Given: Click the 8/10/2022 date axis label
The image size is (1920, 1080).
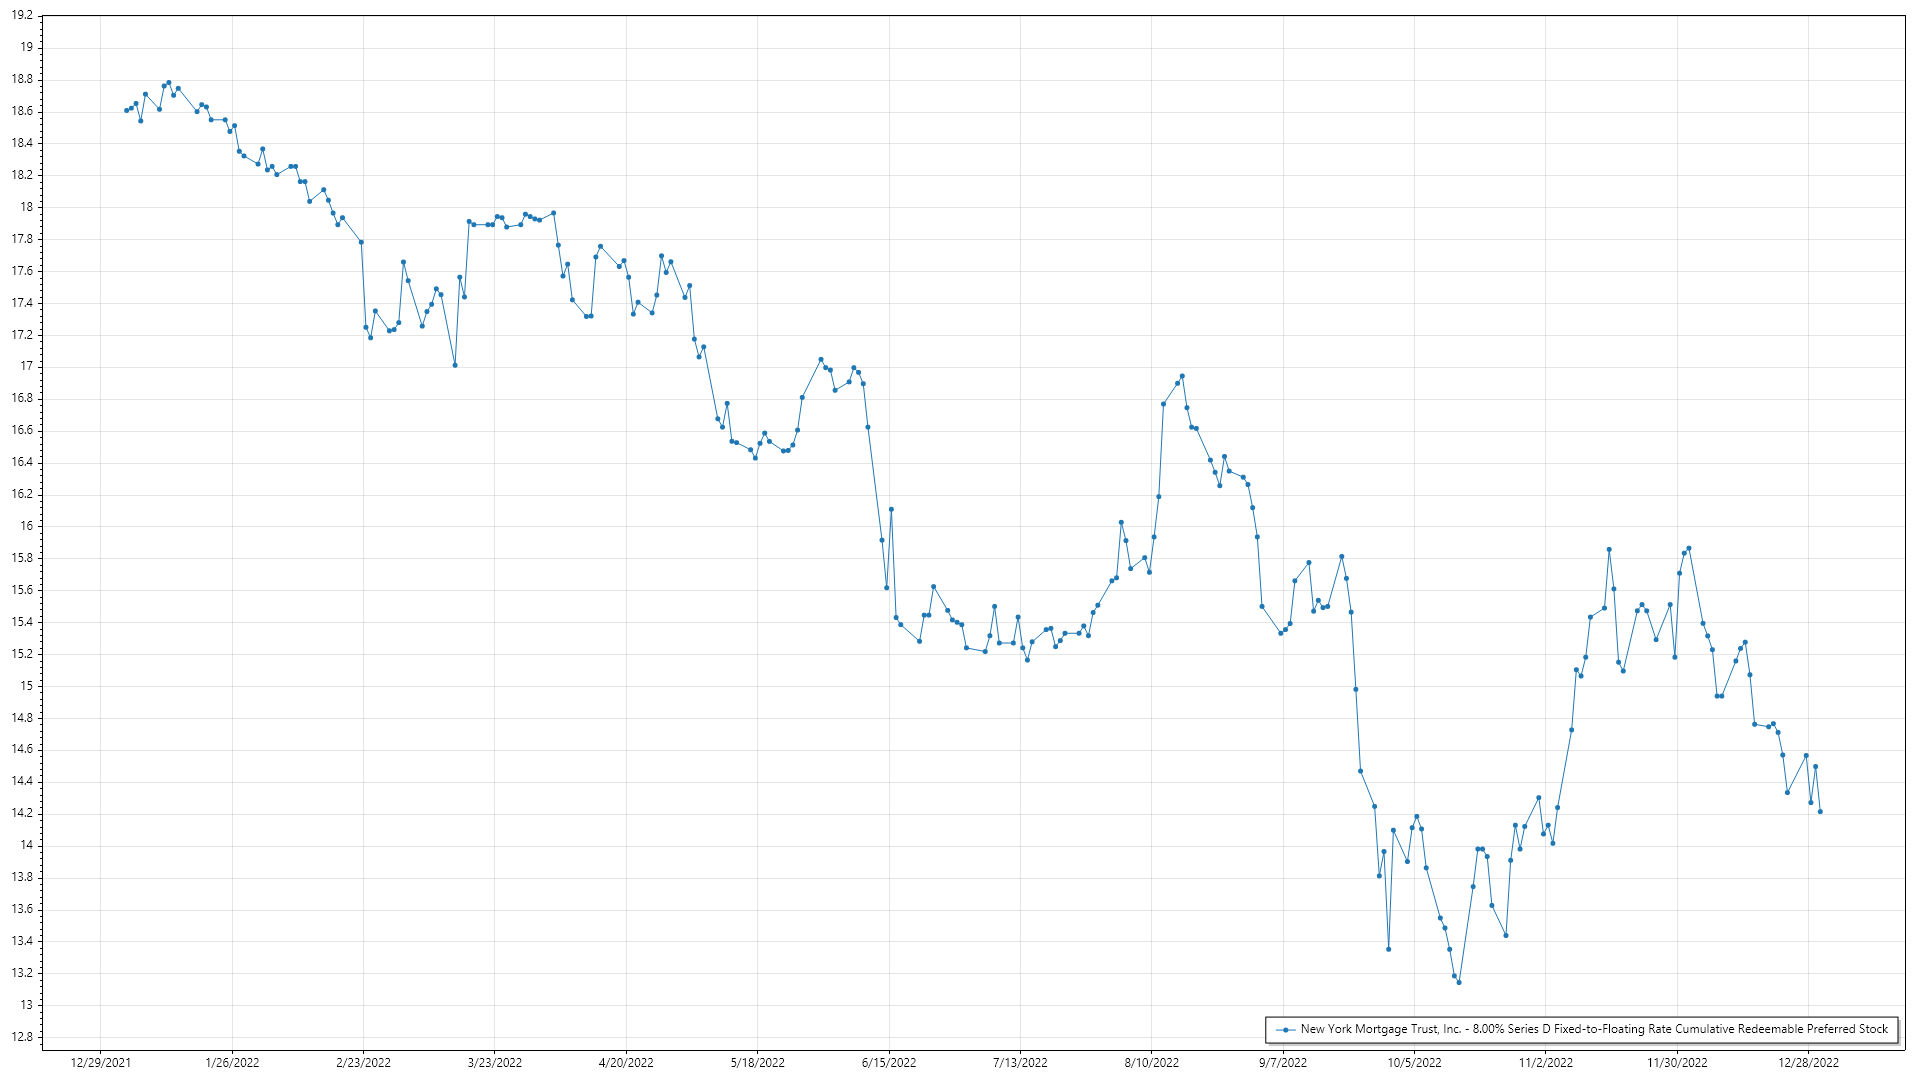Looking at the screenshot, I should [x=1152, y=1063].
